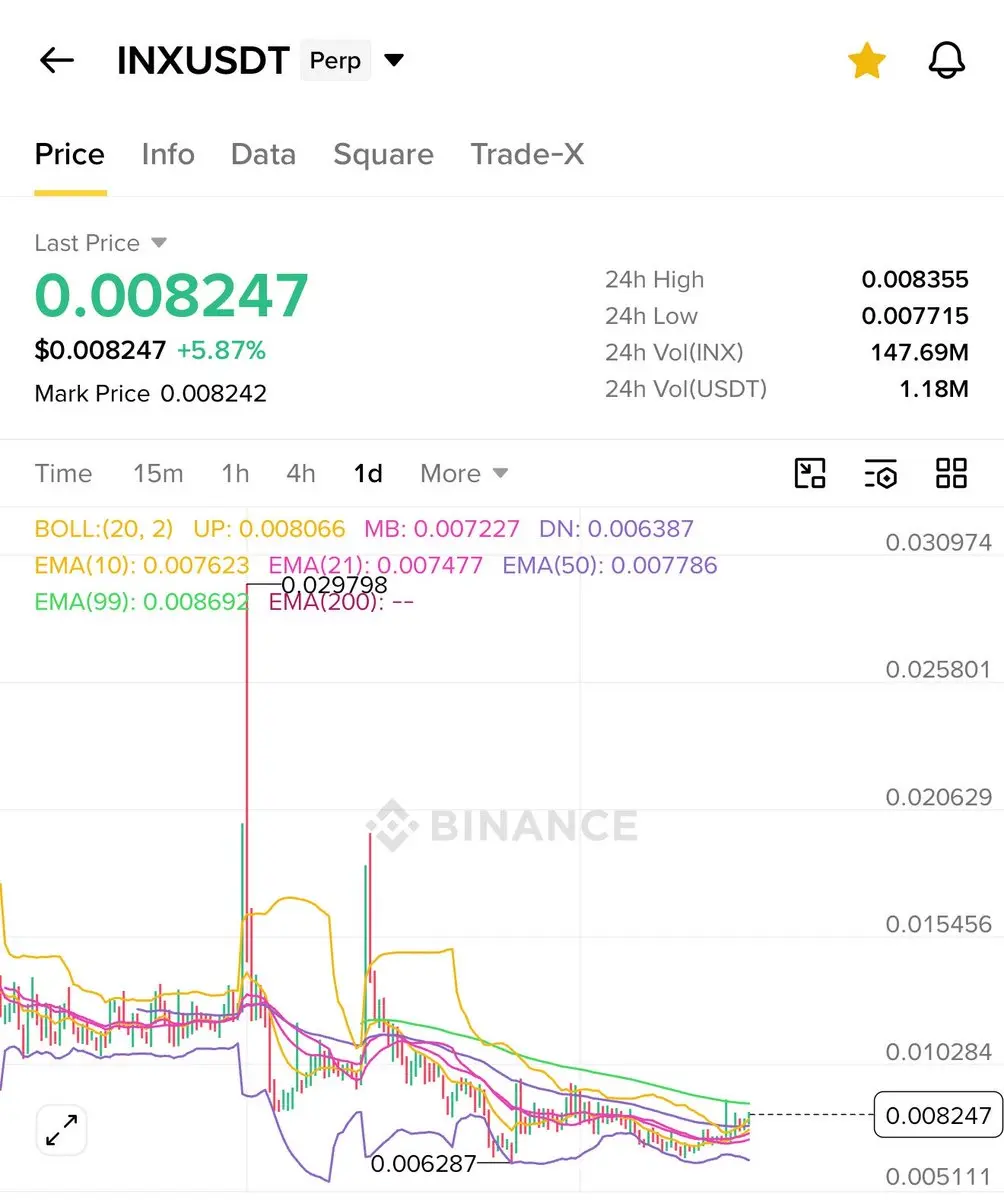Click the 0.029798 chart high marker

point(334,585)
